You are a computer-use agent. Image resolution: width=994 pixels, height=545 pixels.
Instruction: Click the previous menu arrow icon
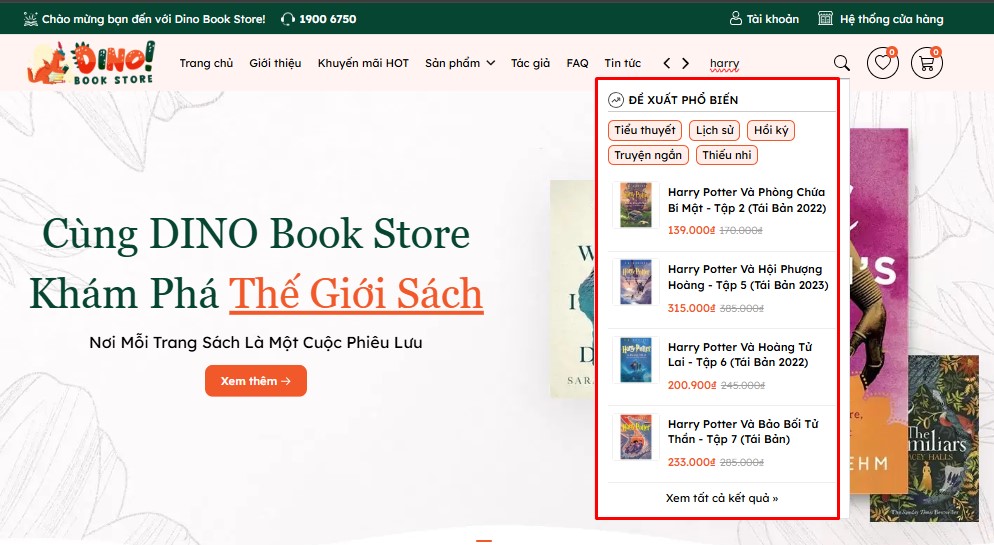[666, 63]
